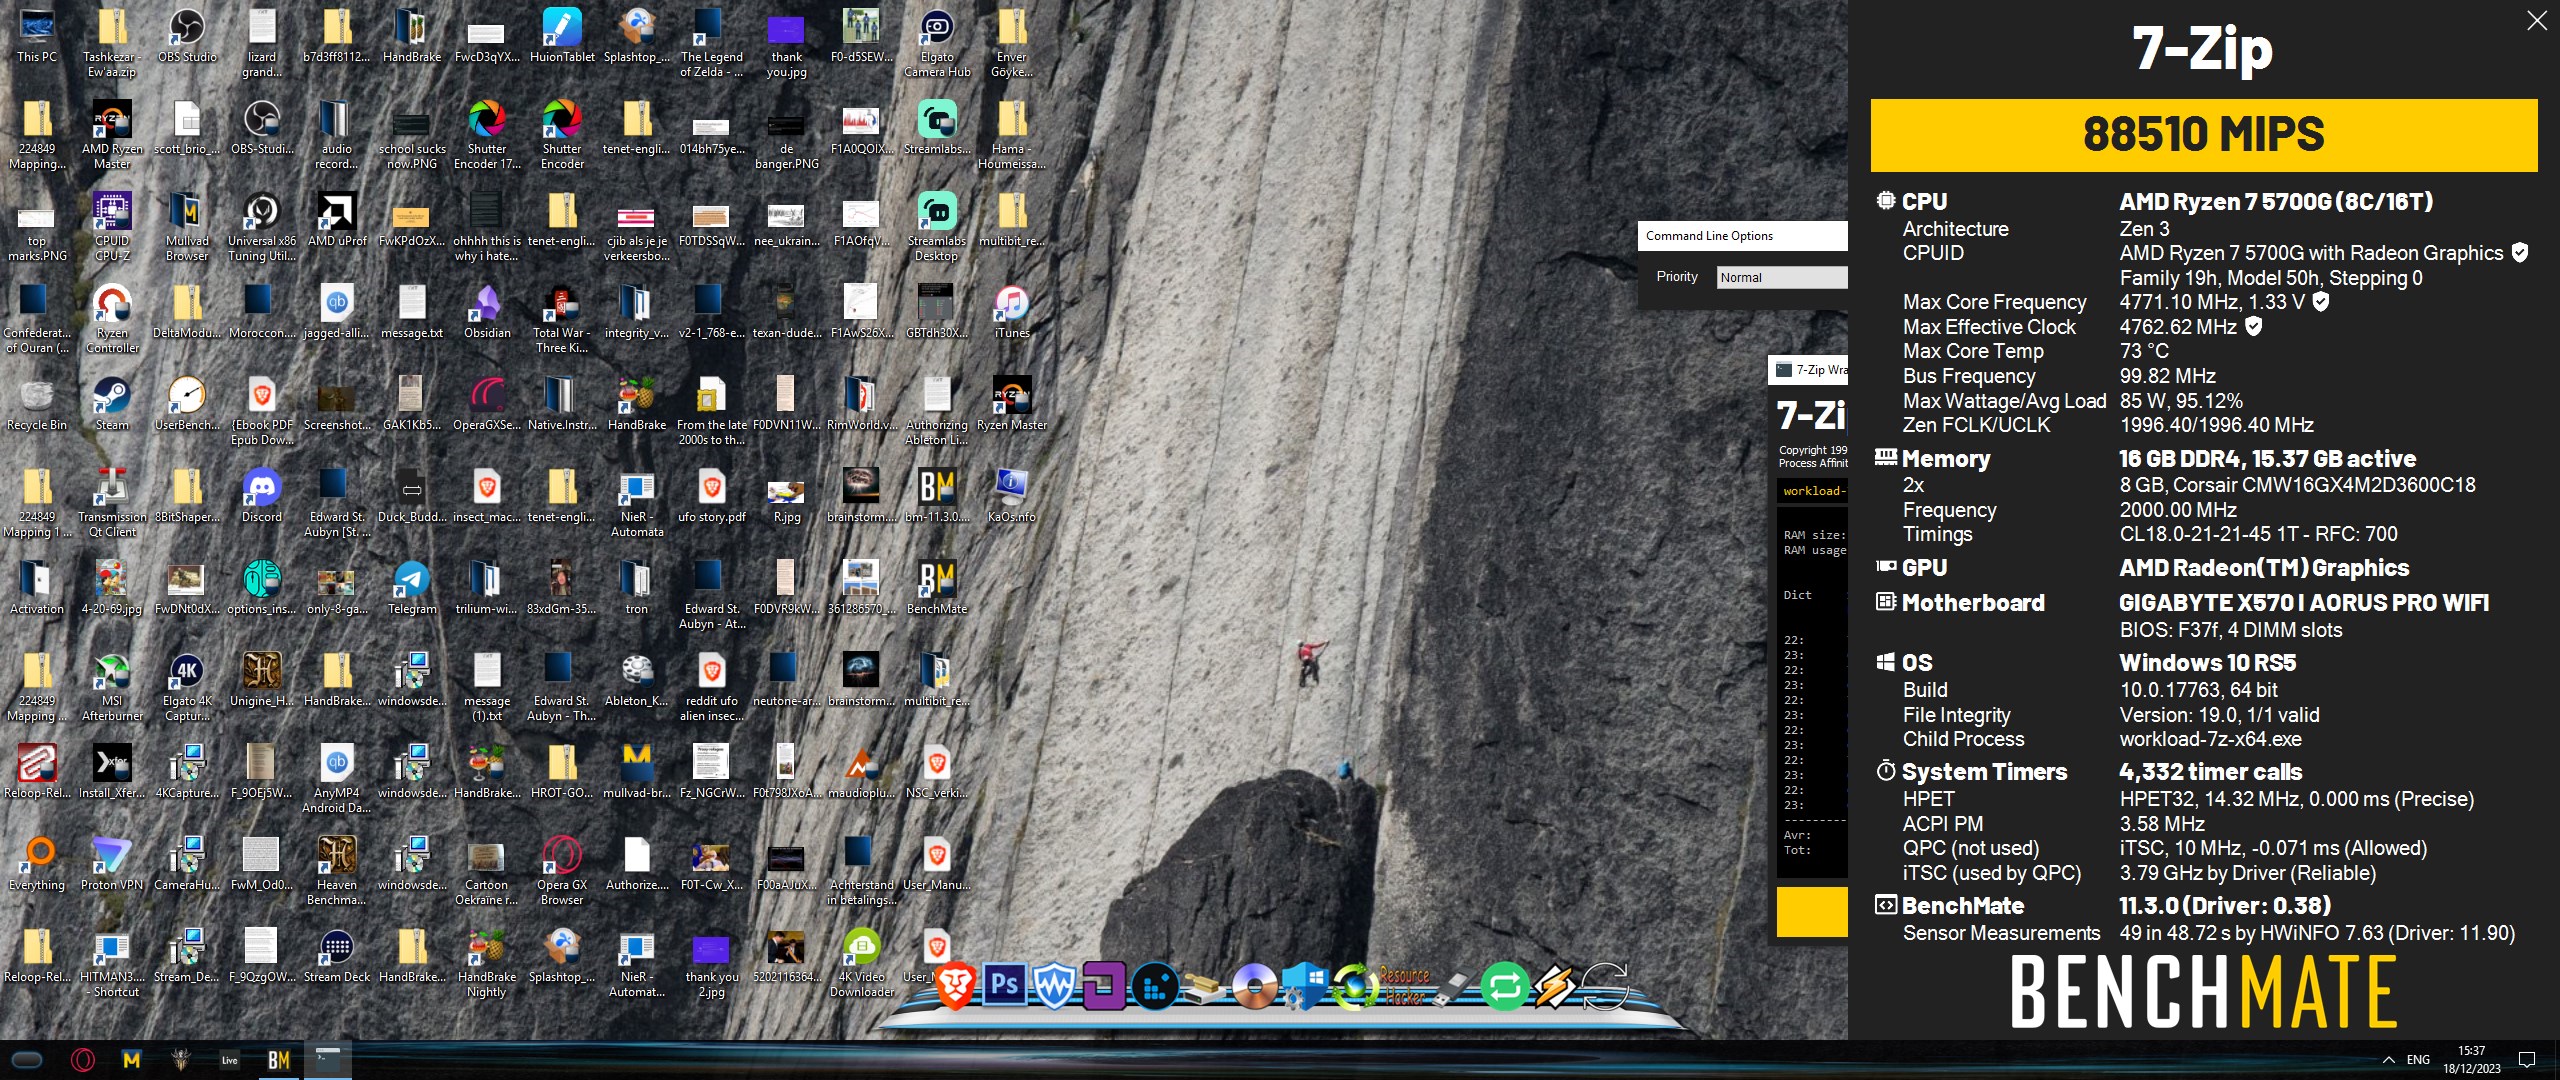This screenshot has width=2560, height=1080.
Task: Launch Photoshop from the dock
Action: pyautogui.click(x=1005, y=987)
